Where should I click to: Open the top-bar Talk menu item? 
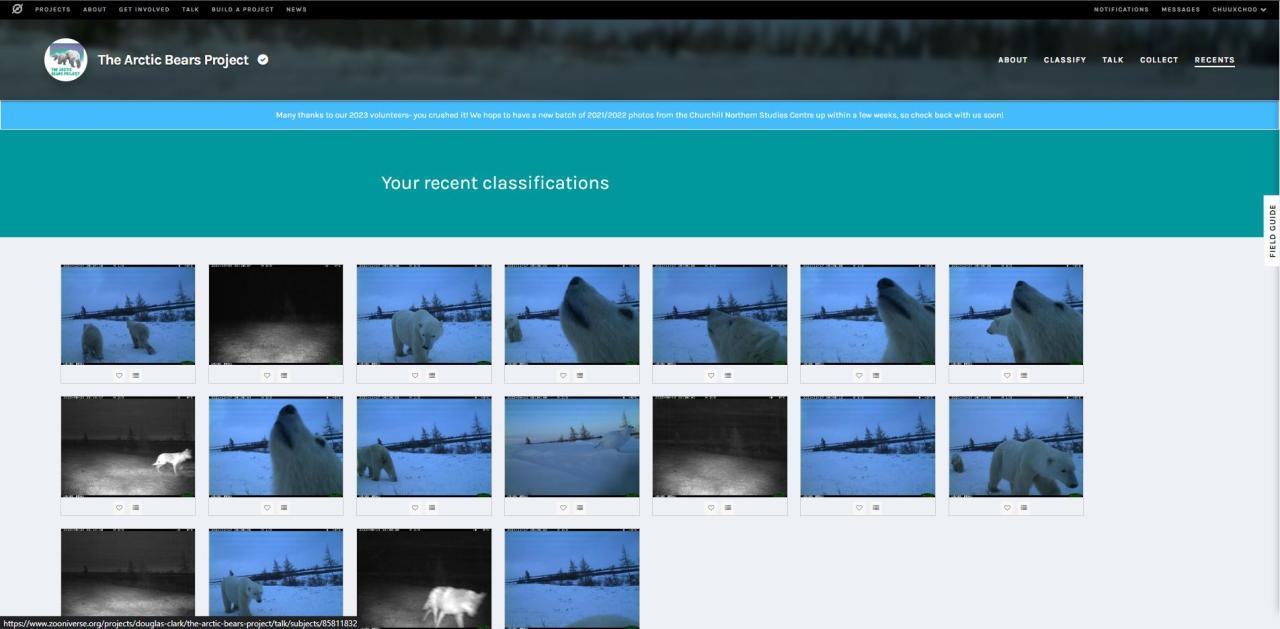pyautogui.click(x=191, y=9)
